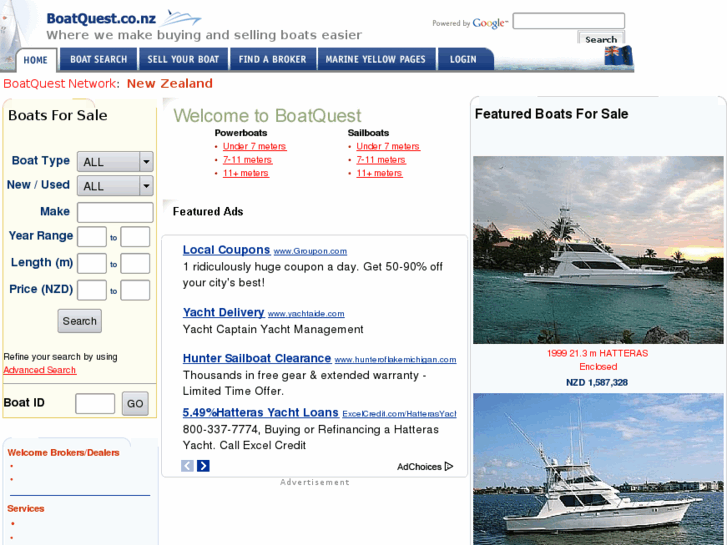Open Sailboats 7-11 meters link
Screen dimensions: 727x545
pos(381,160)
